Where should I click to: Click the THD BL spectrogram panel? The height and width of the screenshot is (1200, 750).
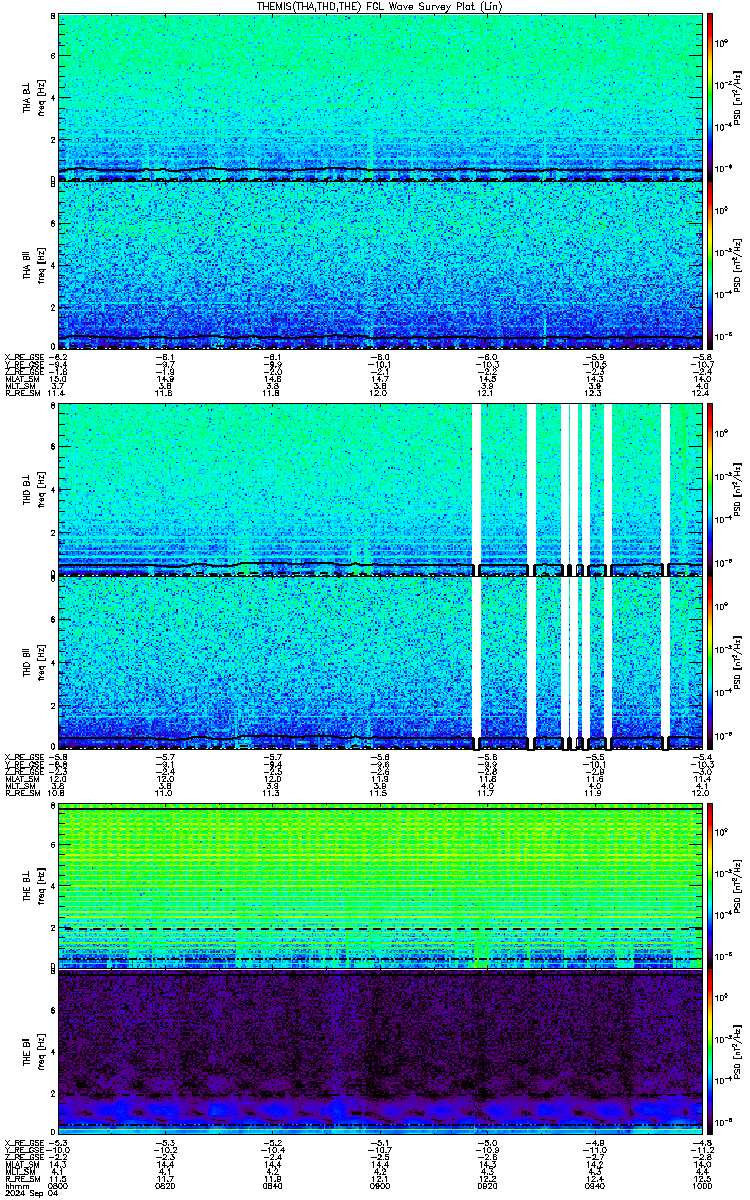[381, 491]
